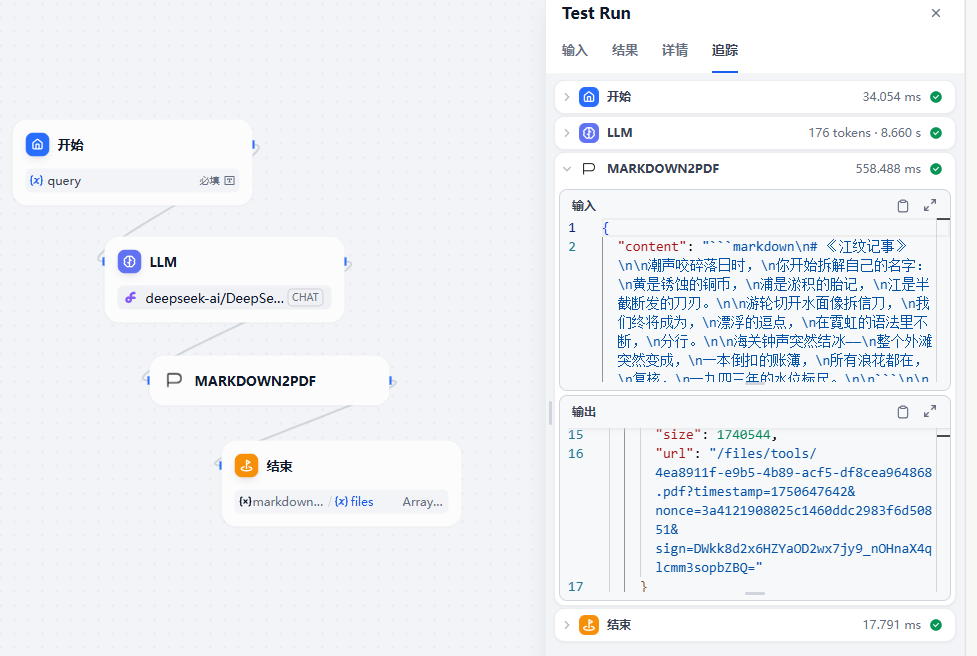Close the Test Run panel

[x=936, y=13]
